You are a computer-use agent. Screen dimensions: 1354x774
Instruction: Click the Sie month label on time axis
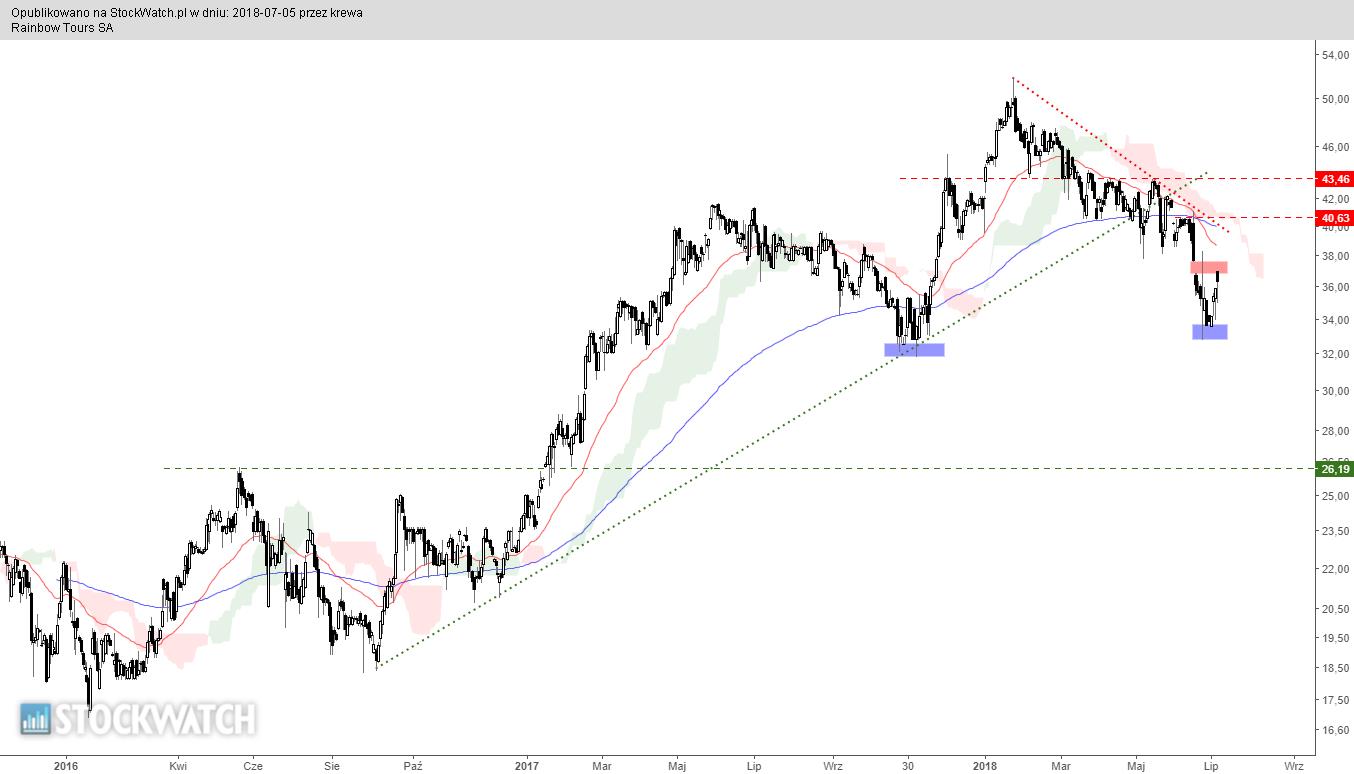pyautogui.click(x=332, y=767)
